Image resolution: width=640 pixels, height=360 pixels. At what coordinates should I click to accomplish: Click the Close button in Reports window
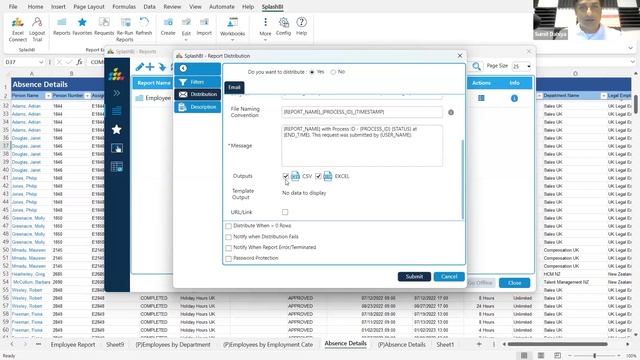514,282
